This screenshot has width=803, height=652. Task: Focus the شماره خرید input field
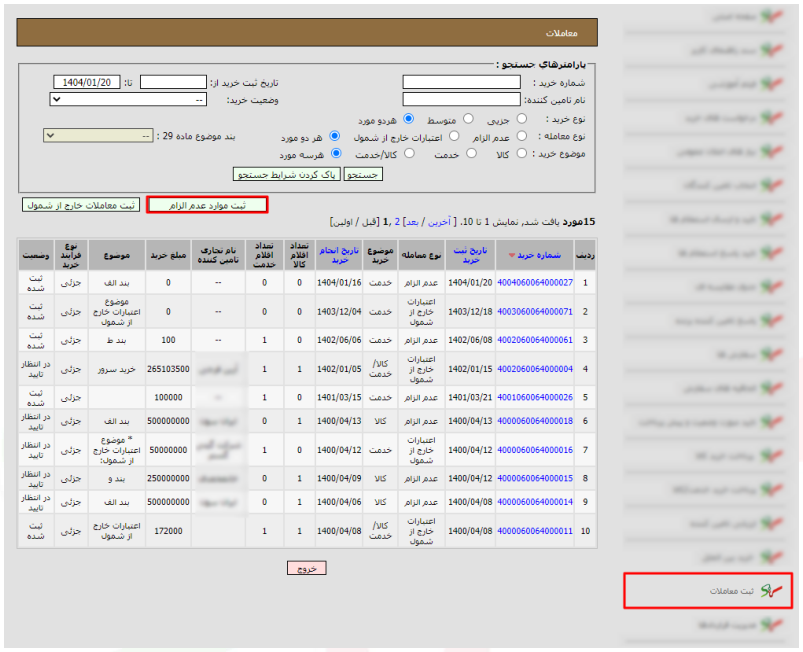click(x=461, y=82)
